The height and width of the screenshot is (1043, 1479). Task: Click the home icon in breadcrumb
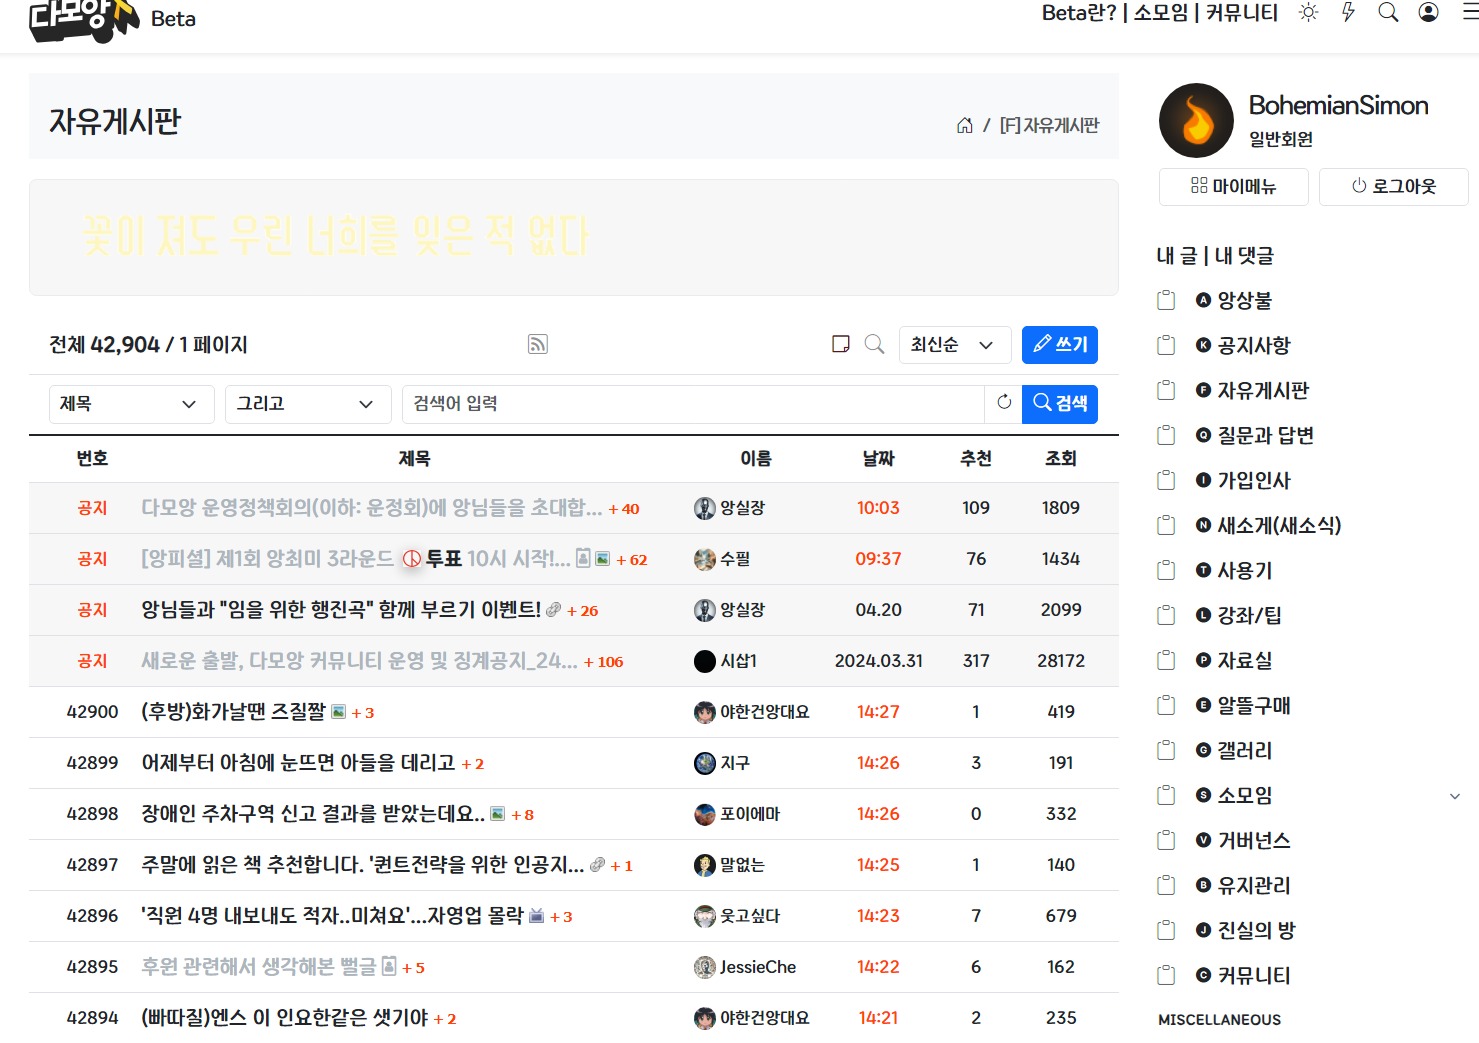pos(965,125)
